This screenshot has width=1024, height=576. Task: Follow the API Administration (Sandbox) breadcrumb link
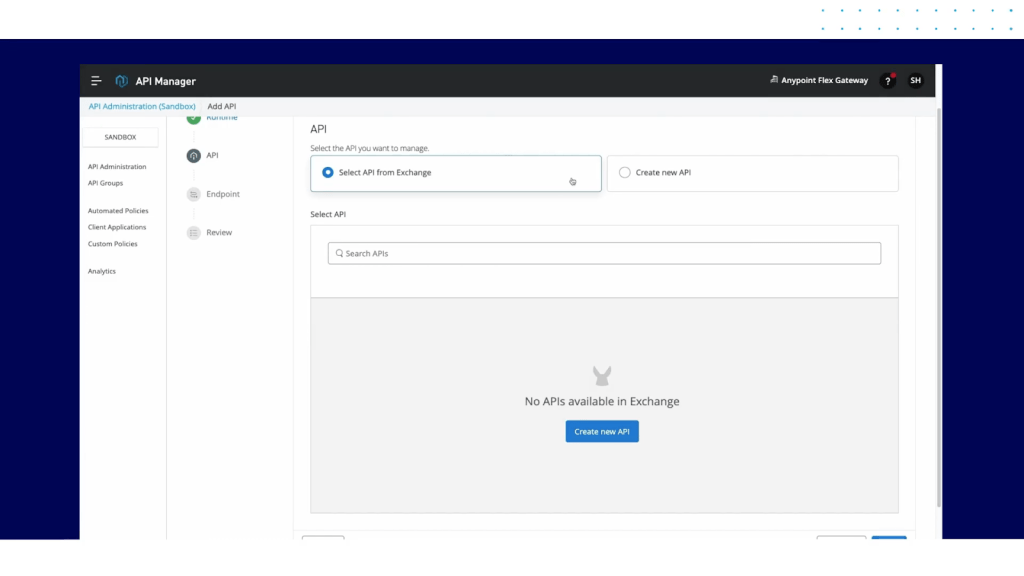[142, 106]
